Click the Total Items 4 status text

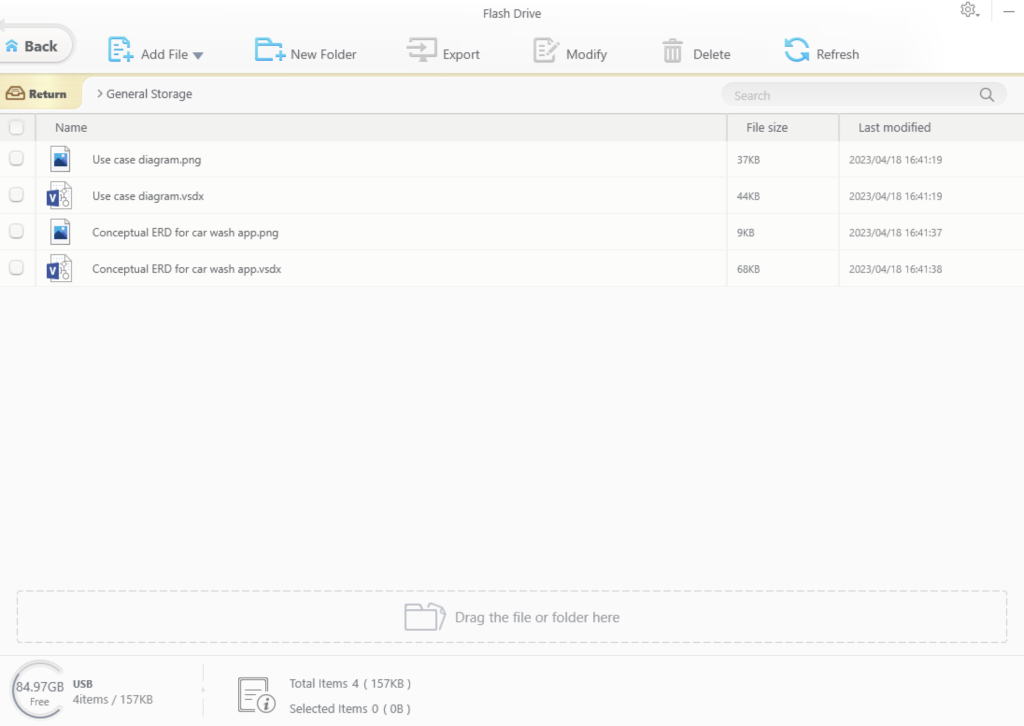(x=350, y=684)
